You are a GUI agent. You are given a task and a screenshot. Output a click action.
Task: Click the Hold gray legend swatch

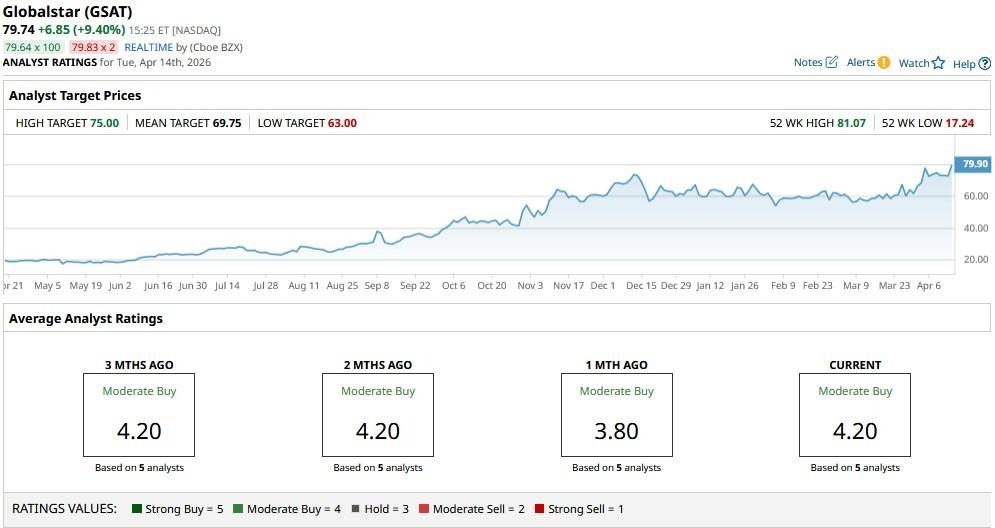pos(355,508)
